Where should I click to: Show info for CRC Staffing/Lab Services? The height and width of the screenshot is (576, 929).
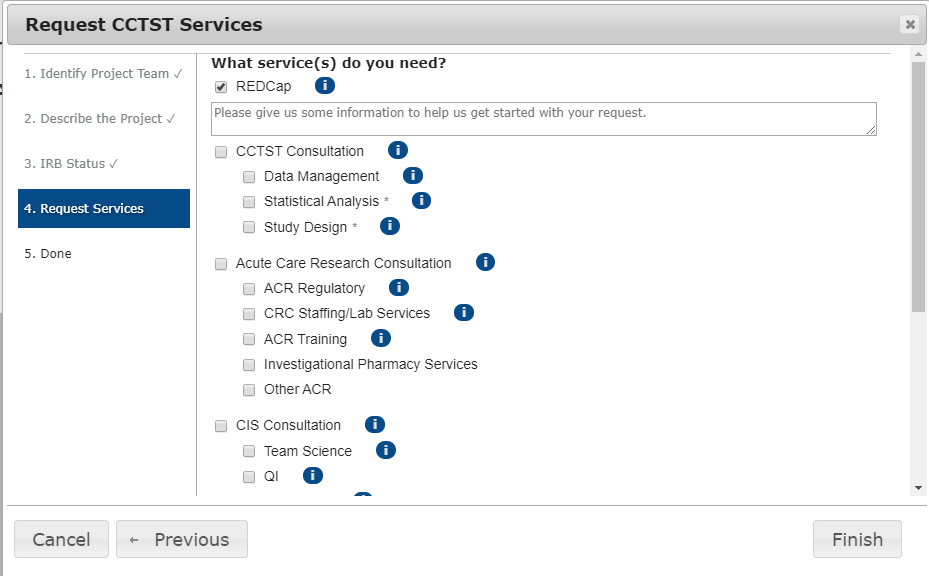tap(463, 312)
